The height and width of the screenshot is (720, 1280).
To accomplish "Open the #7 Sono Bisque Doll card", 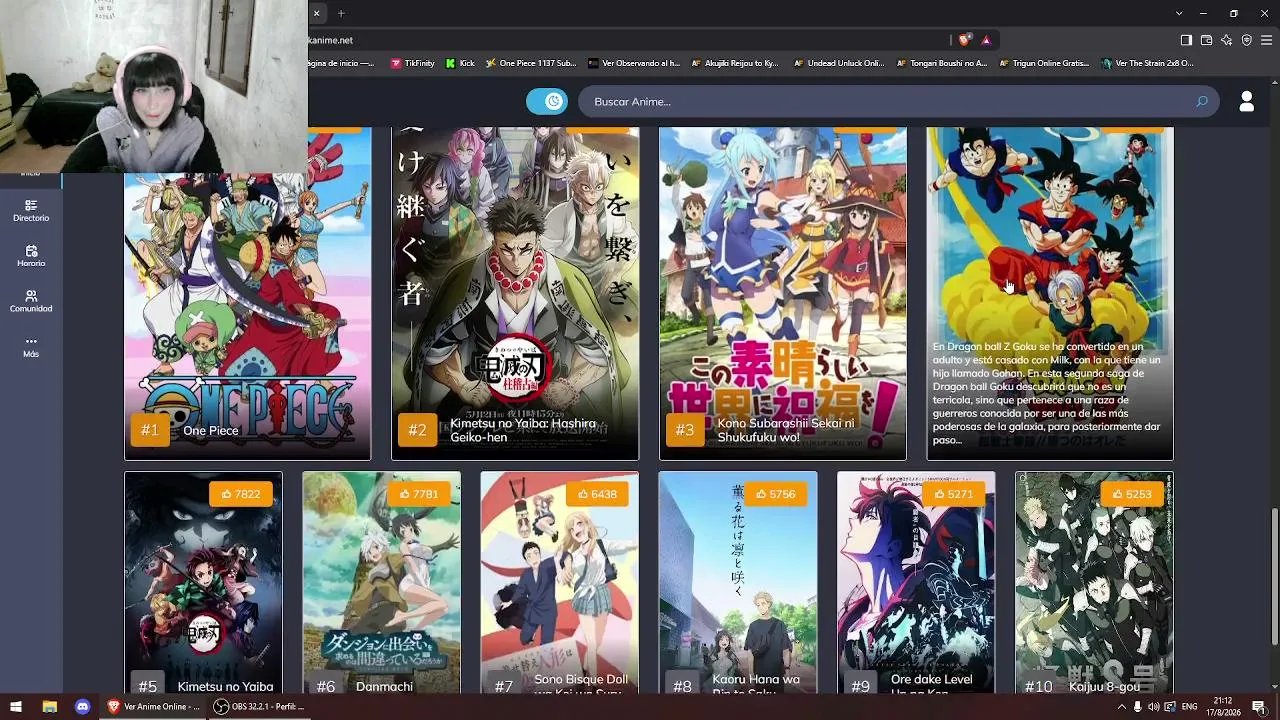I will (x=560, y=583).
